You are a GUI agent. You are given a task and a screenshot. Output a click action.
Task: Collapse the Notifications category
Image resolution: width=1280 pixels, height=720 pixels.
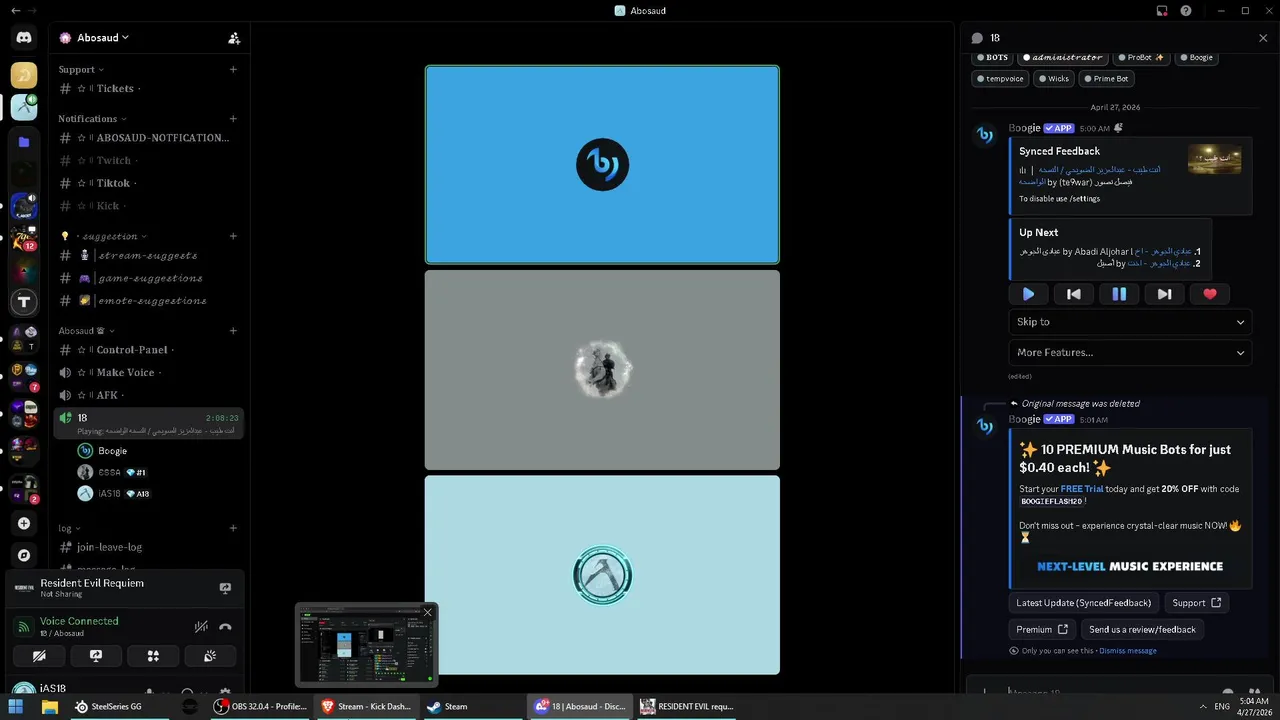coord(92,119)
